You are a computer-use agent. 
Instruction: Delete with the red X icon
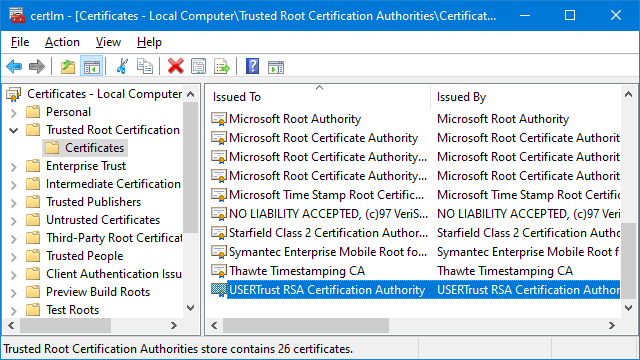tap(176, 66)
